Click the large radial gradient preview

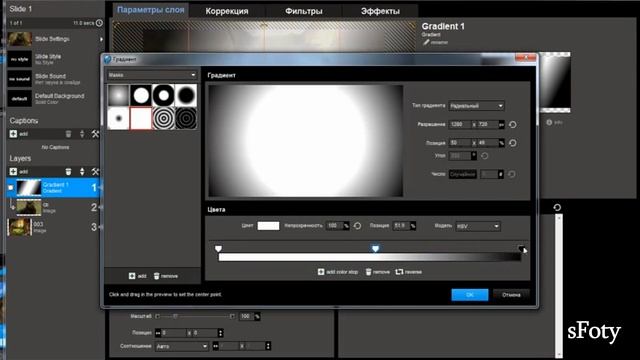coord(306,141)
